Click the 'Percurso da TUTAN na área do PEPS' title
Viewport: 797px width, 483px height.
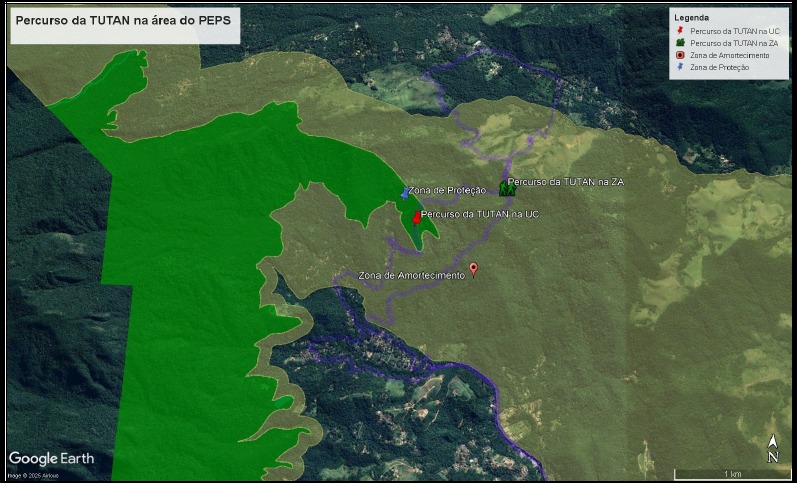(124, 21)
